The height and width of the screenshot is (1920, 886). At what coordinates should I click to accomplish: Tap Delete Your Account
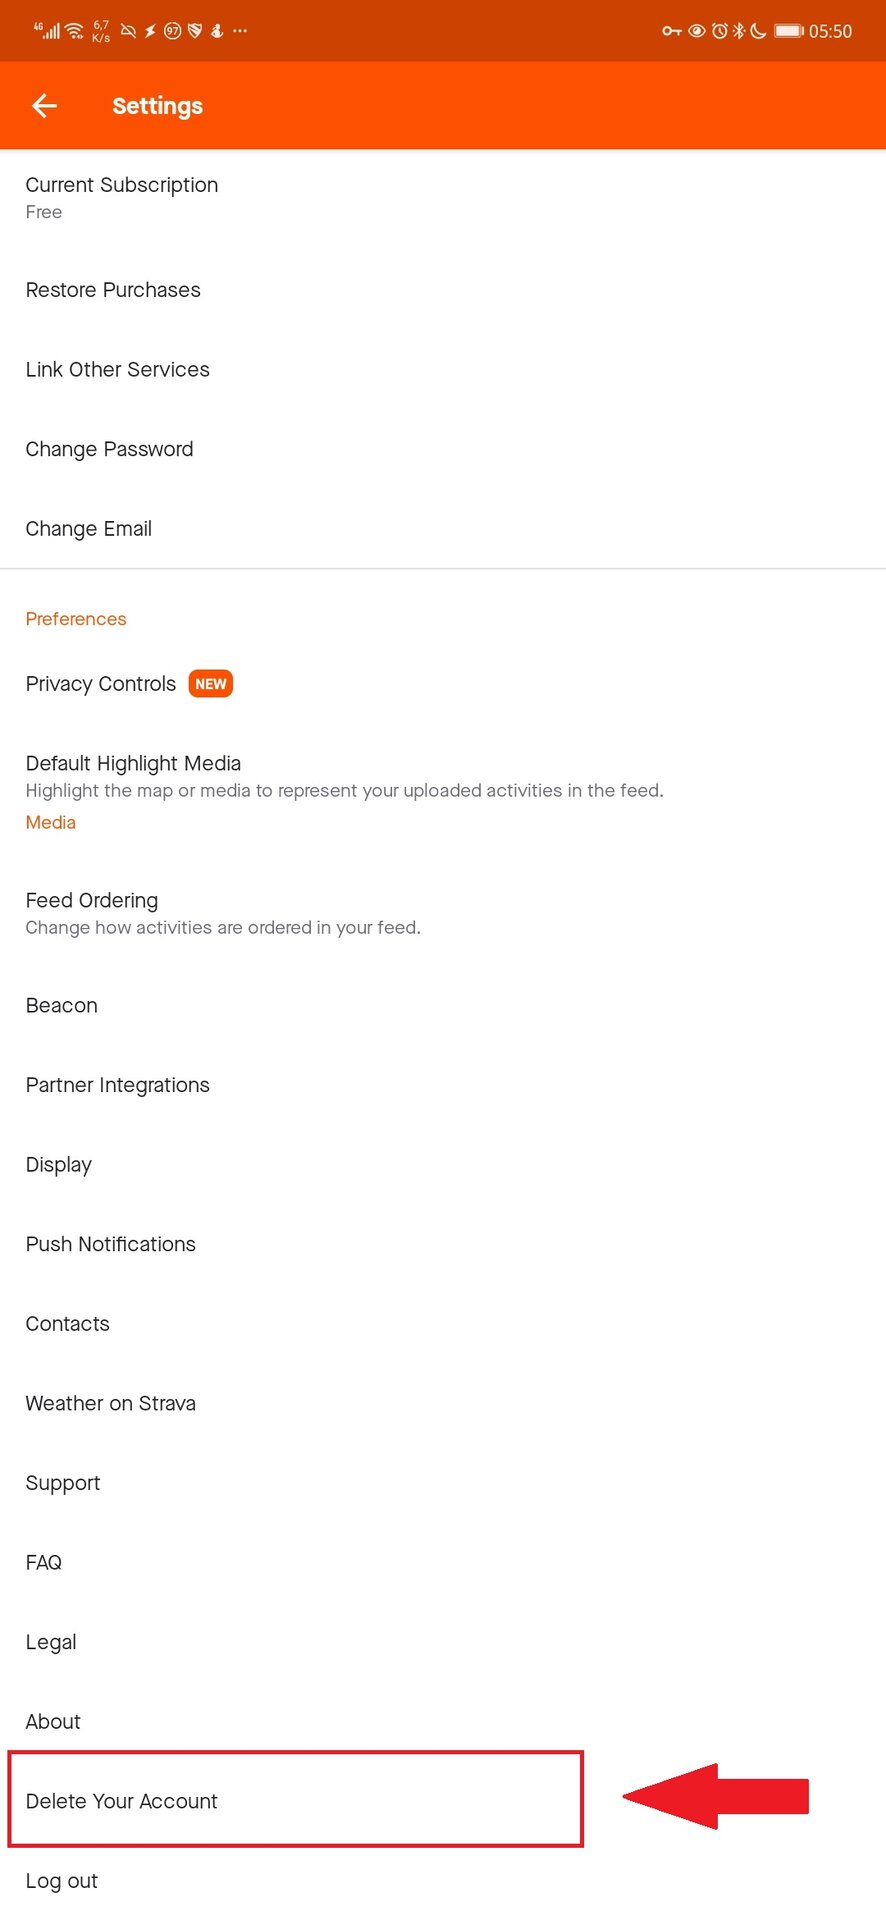tap(122, 1801)
